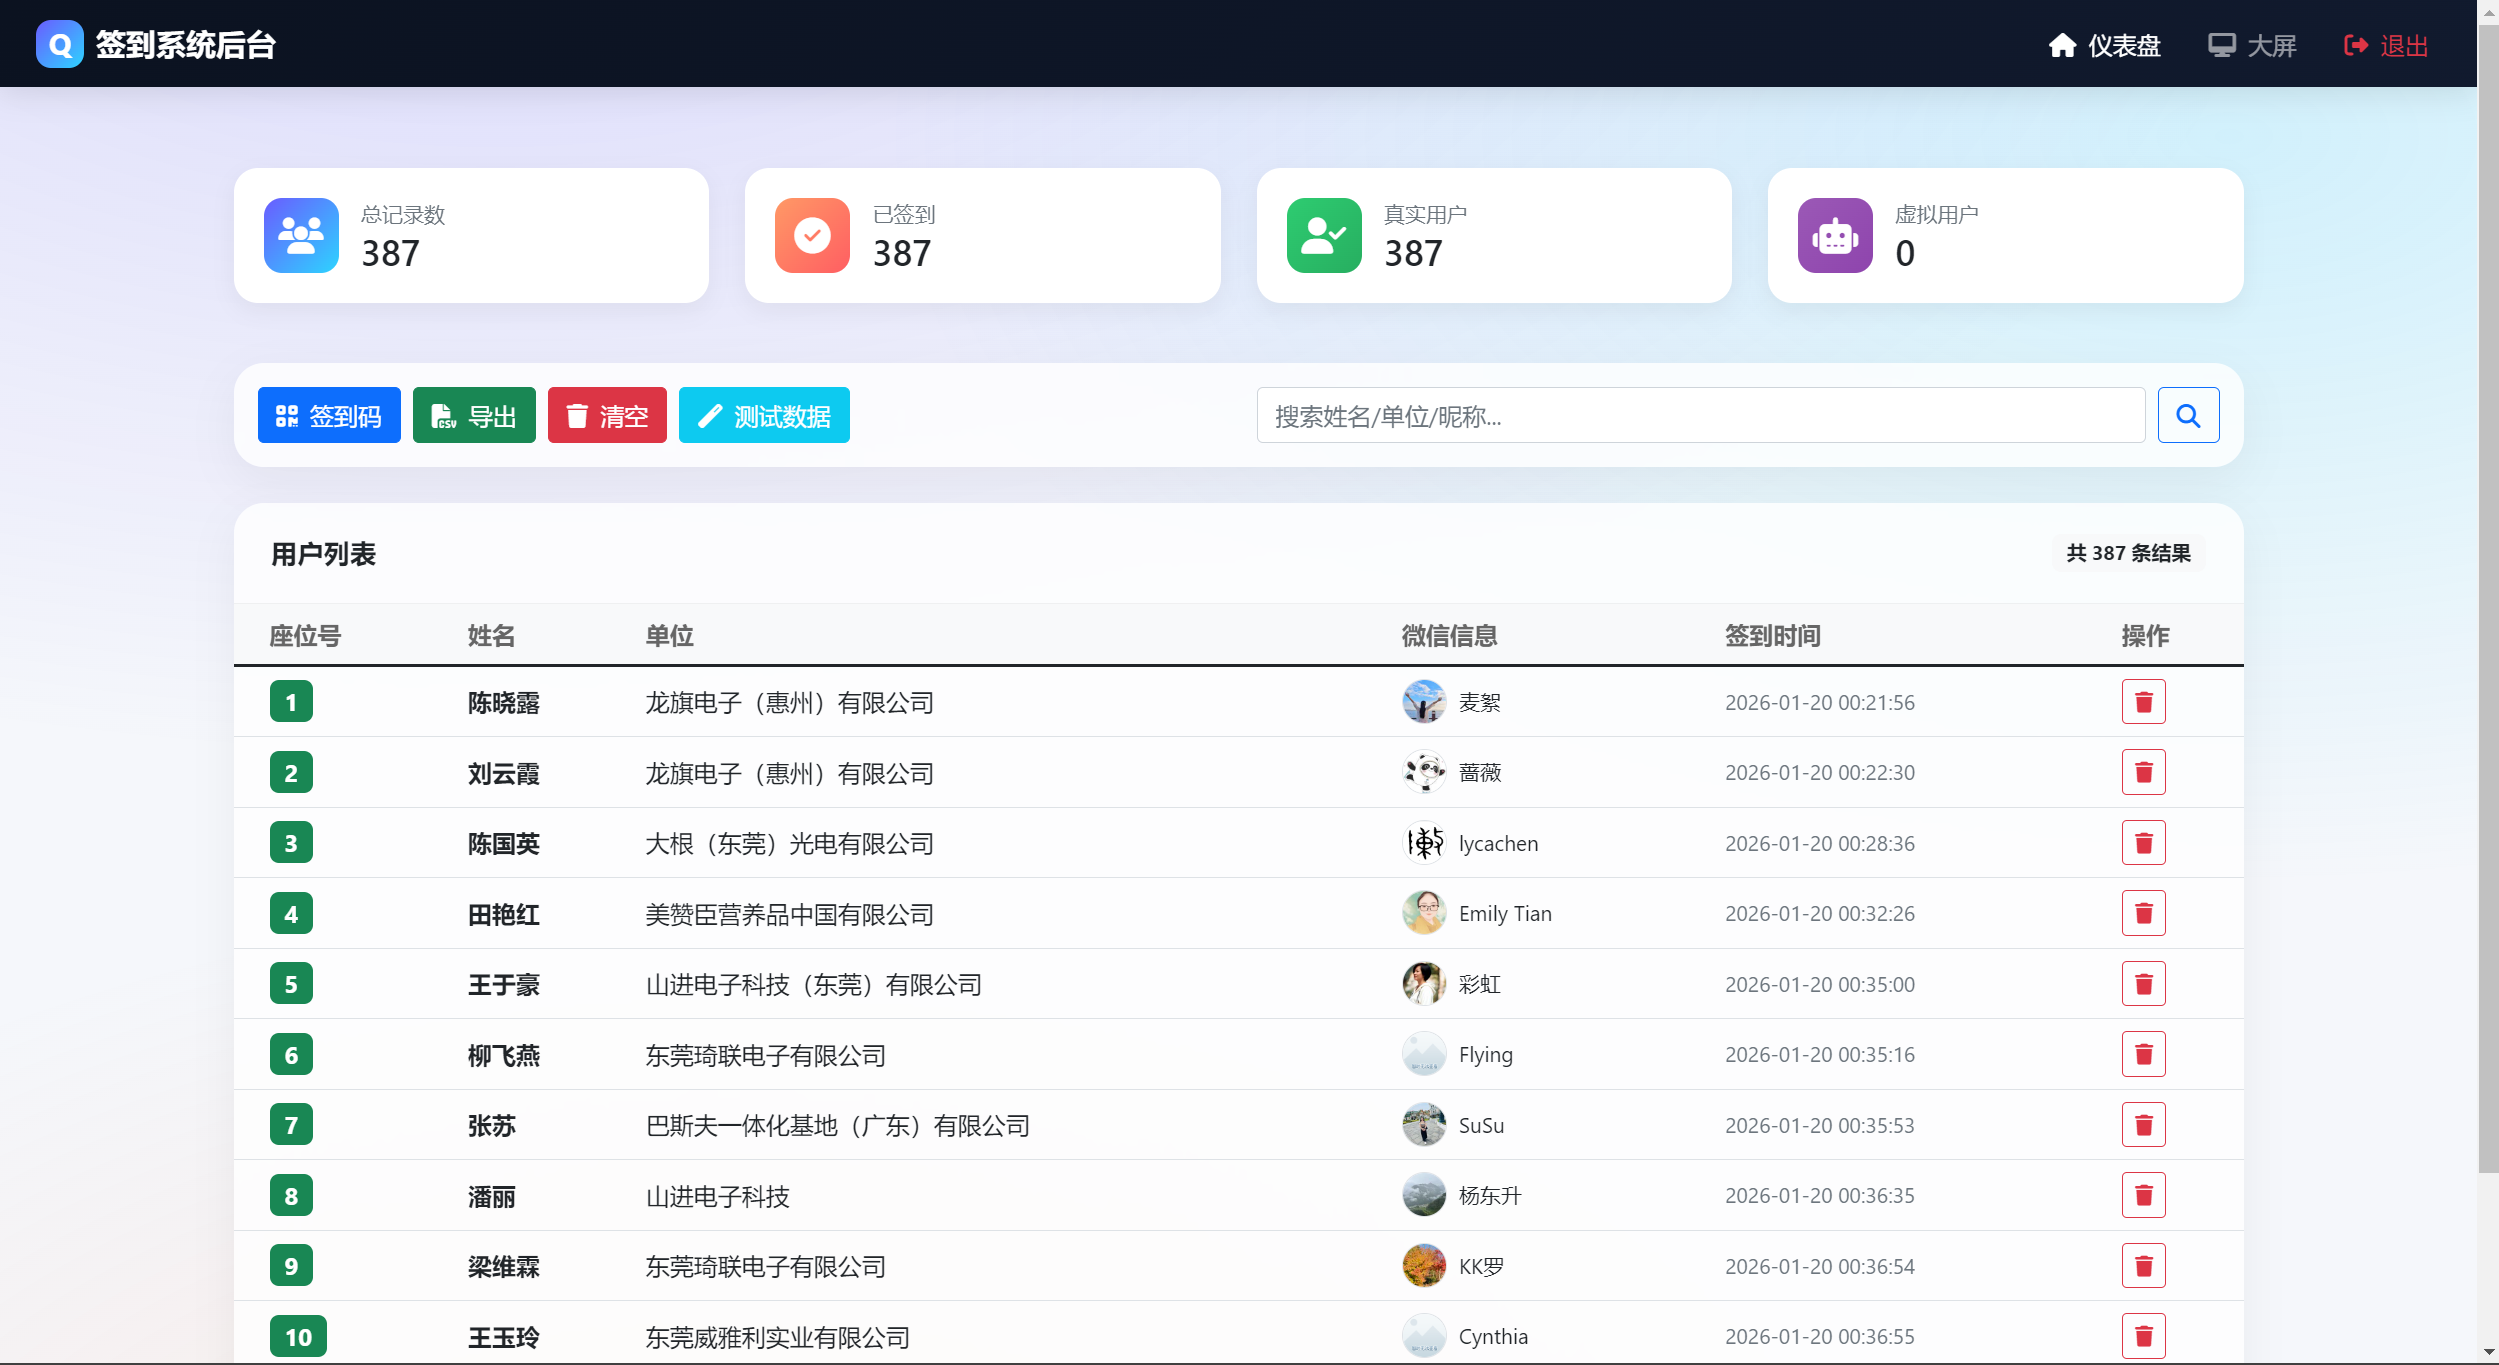Generate 测试数据 test data
This screenshot has height=1365, width=2499.
[764, 415]
